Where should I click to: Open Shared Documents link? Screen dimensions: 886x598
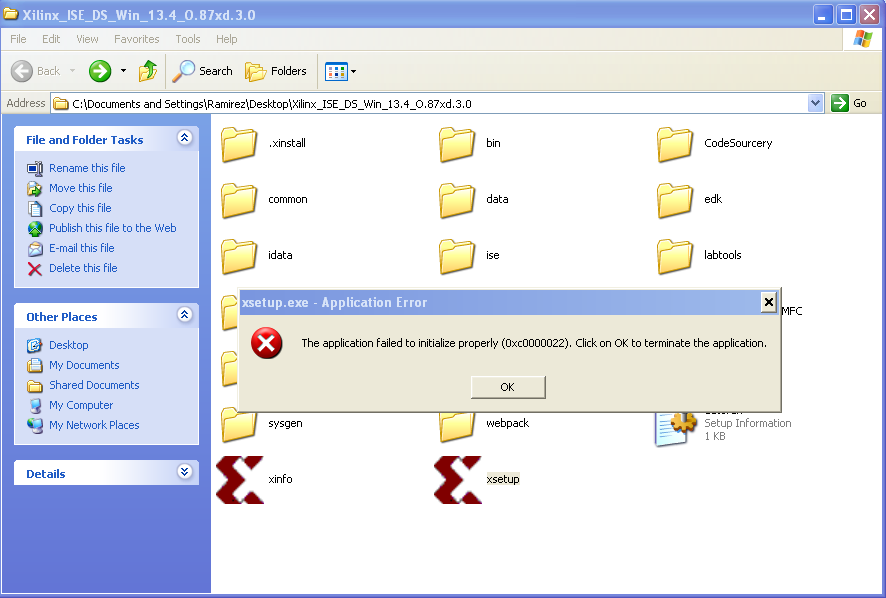pos(94,385)
